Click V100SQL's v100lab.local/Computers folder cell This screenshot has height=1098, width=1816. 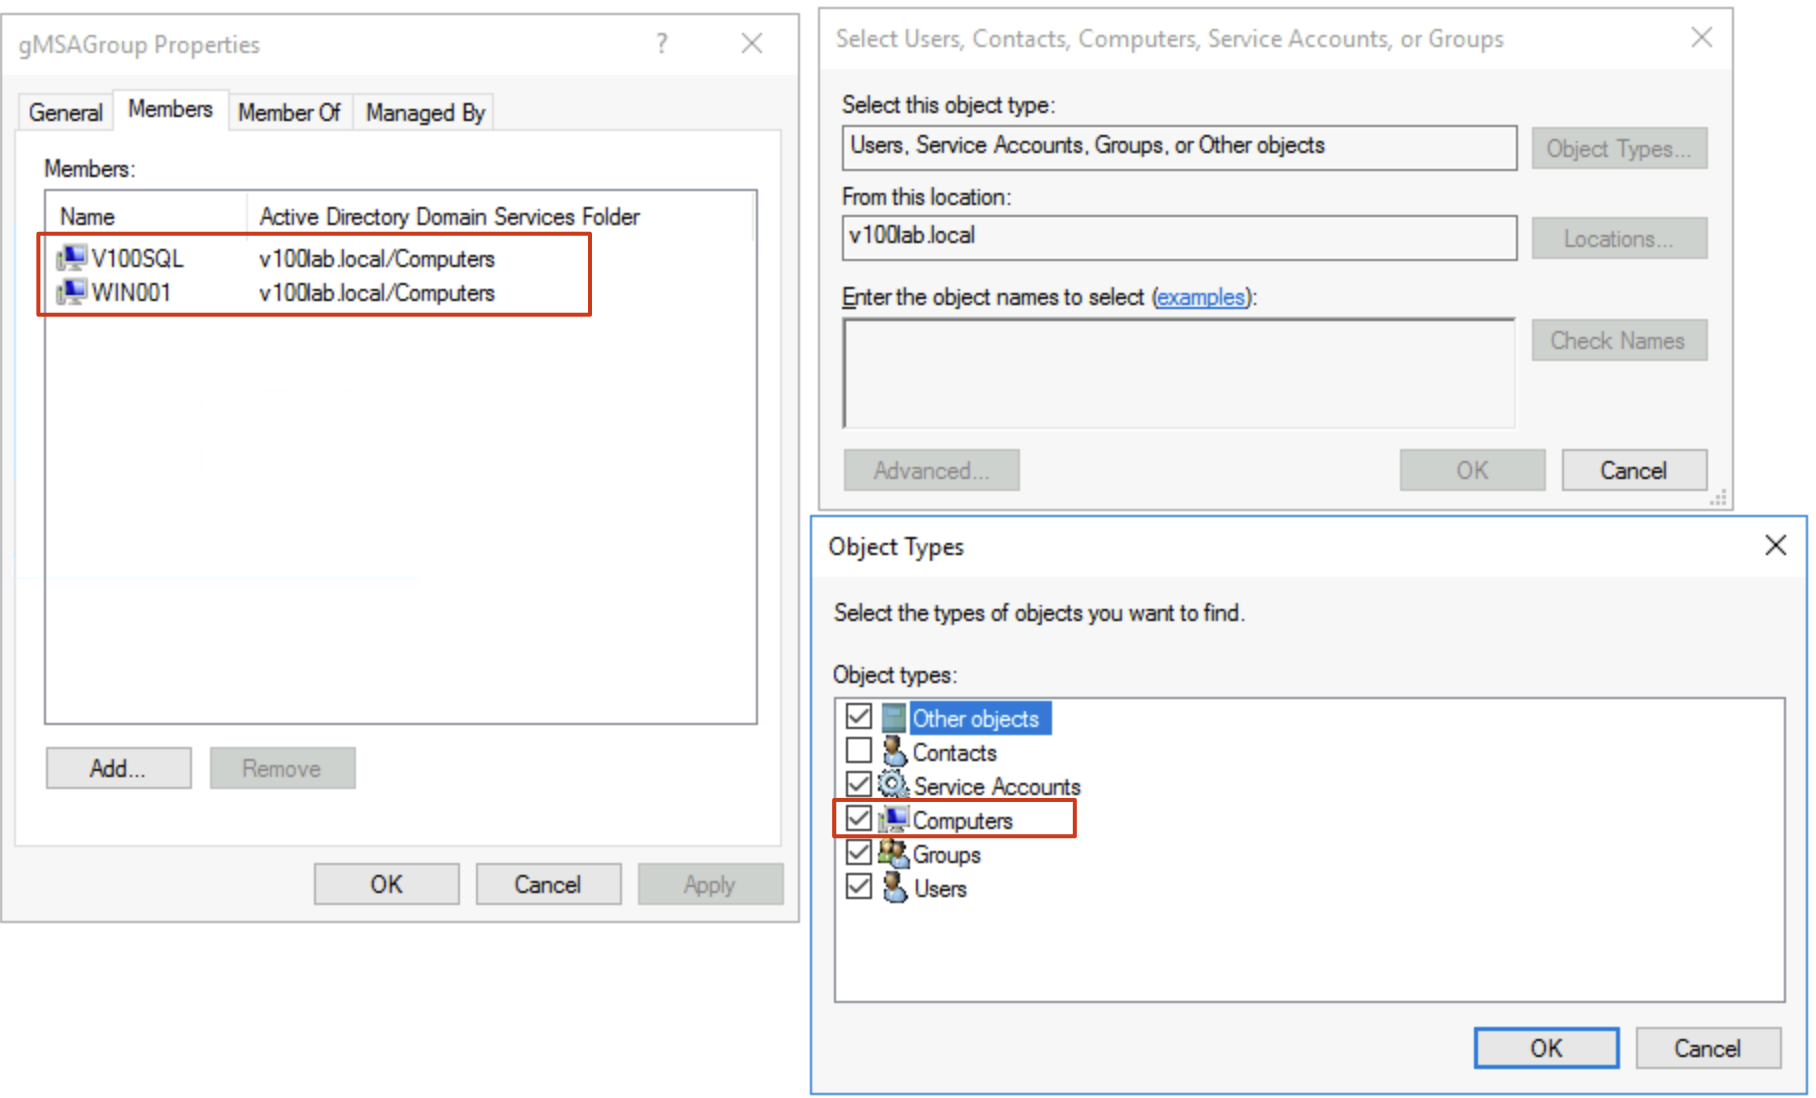[377, 258]
